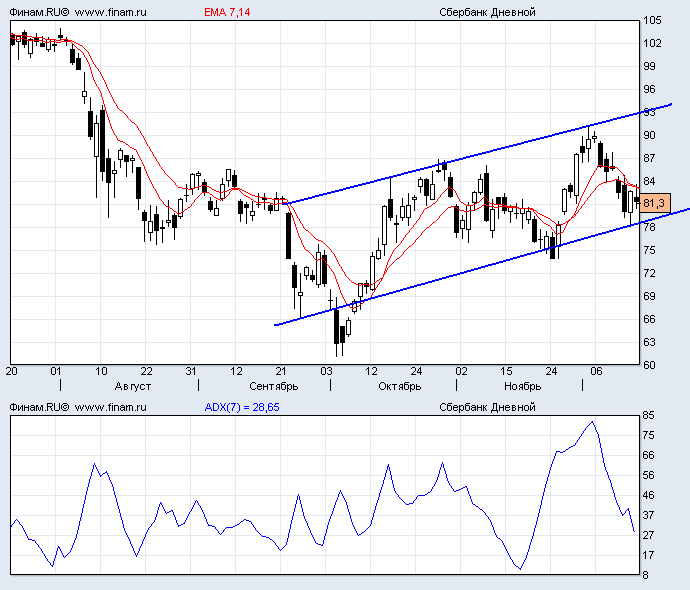Click Сбербанк Дневной title above the price chart
Viewport: 690px width, 590px height.
click(487, 12)
